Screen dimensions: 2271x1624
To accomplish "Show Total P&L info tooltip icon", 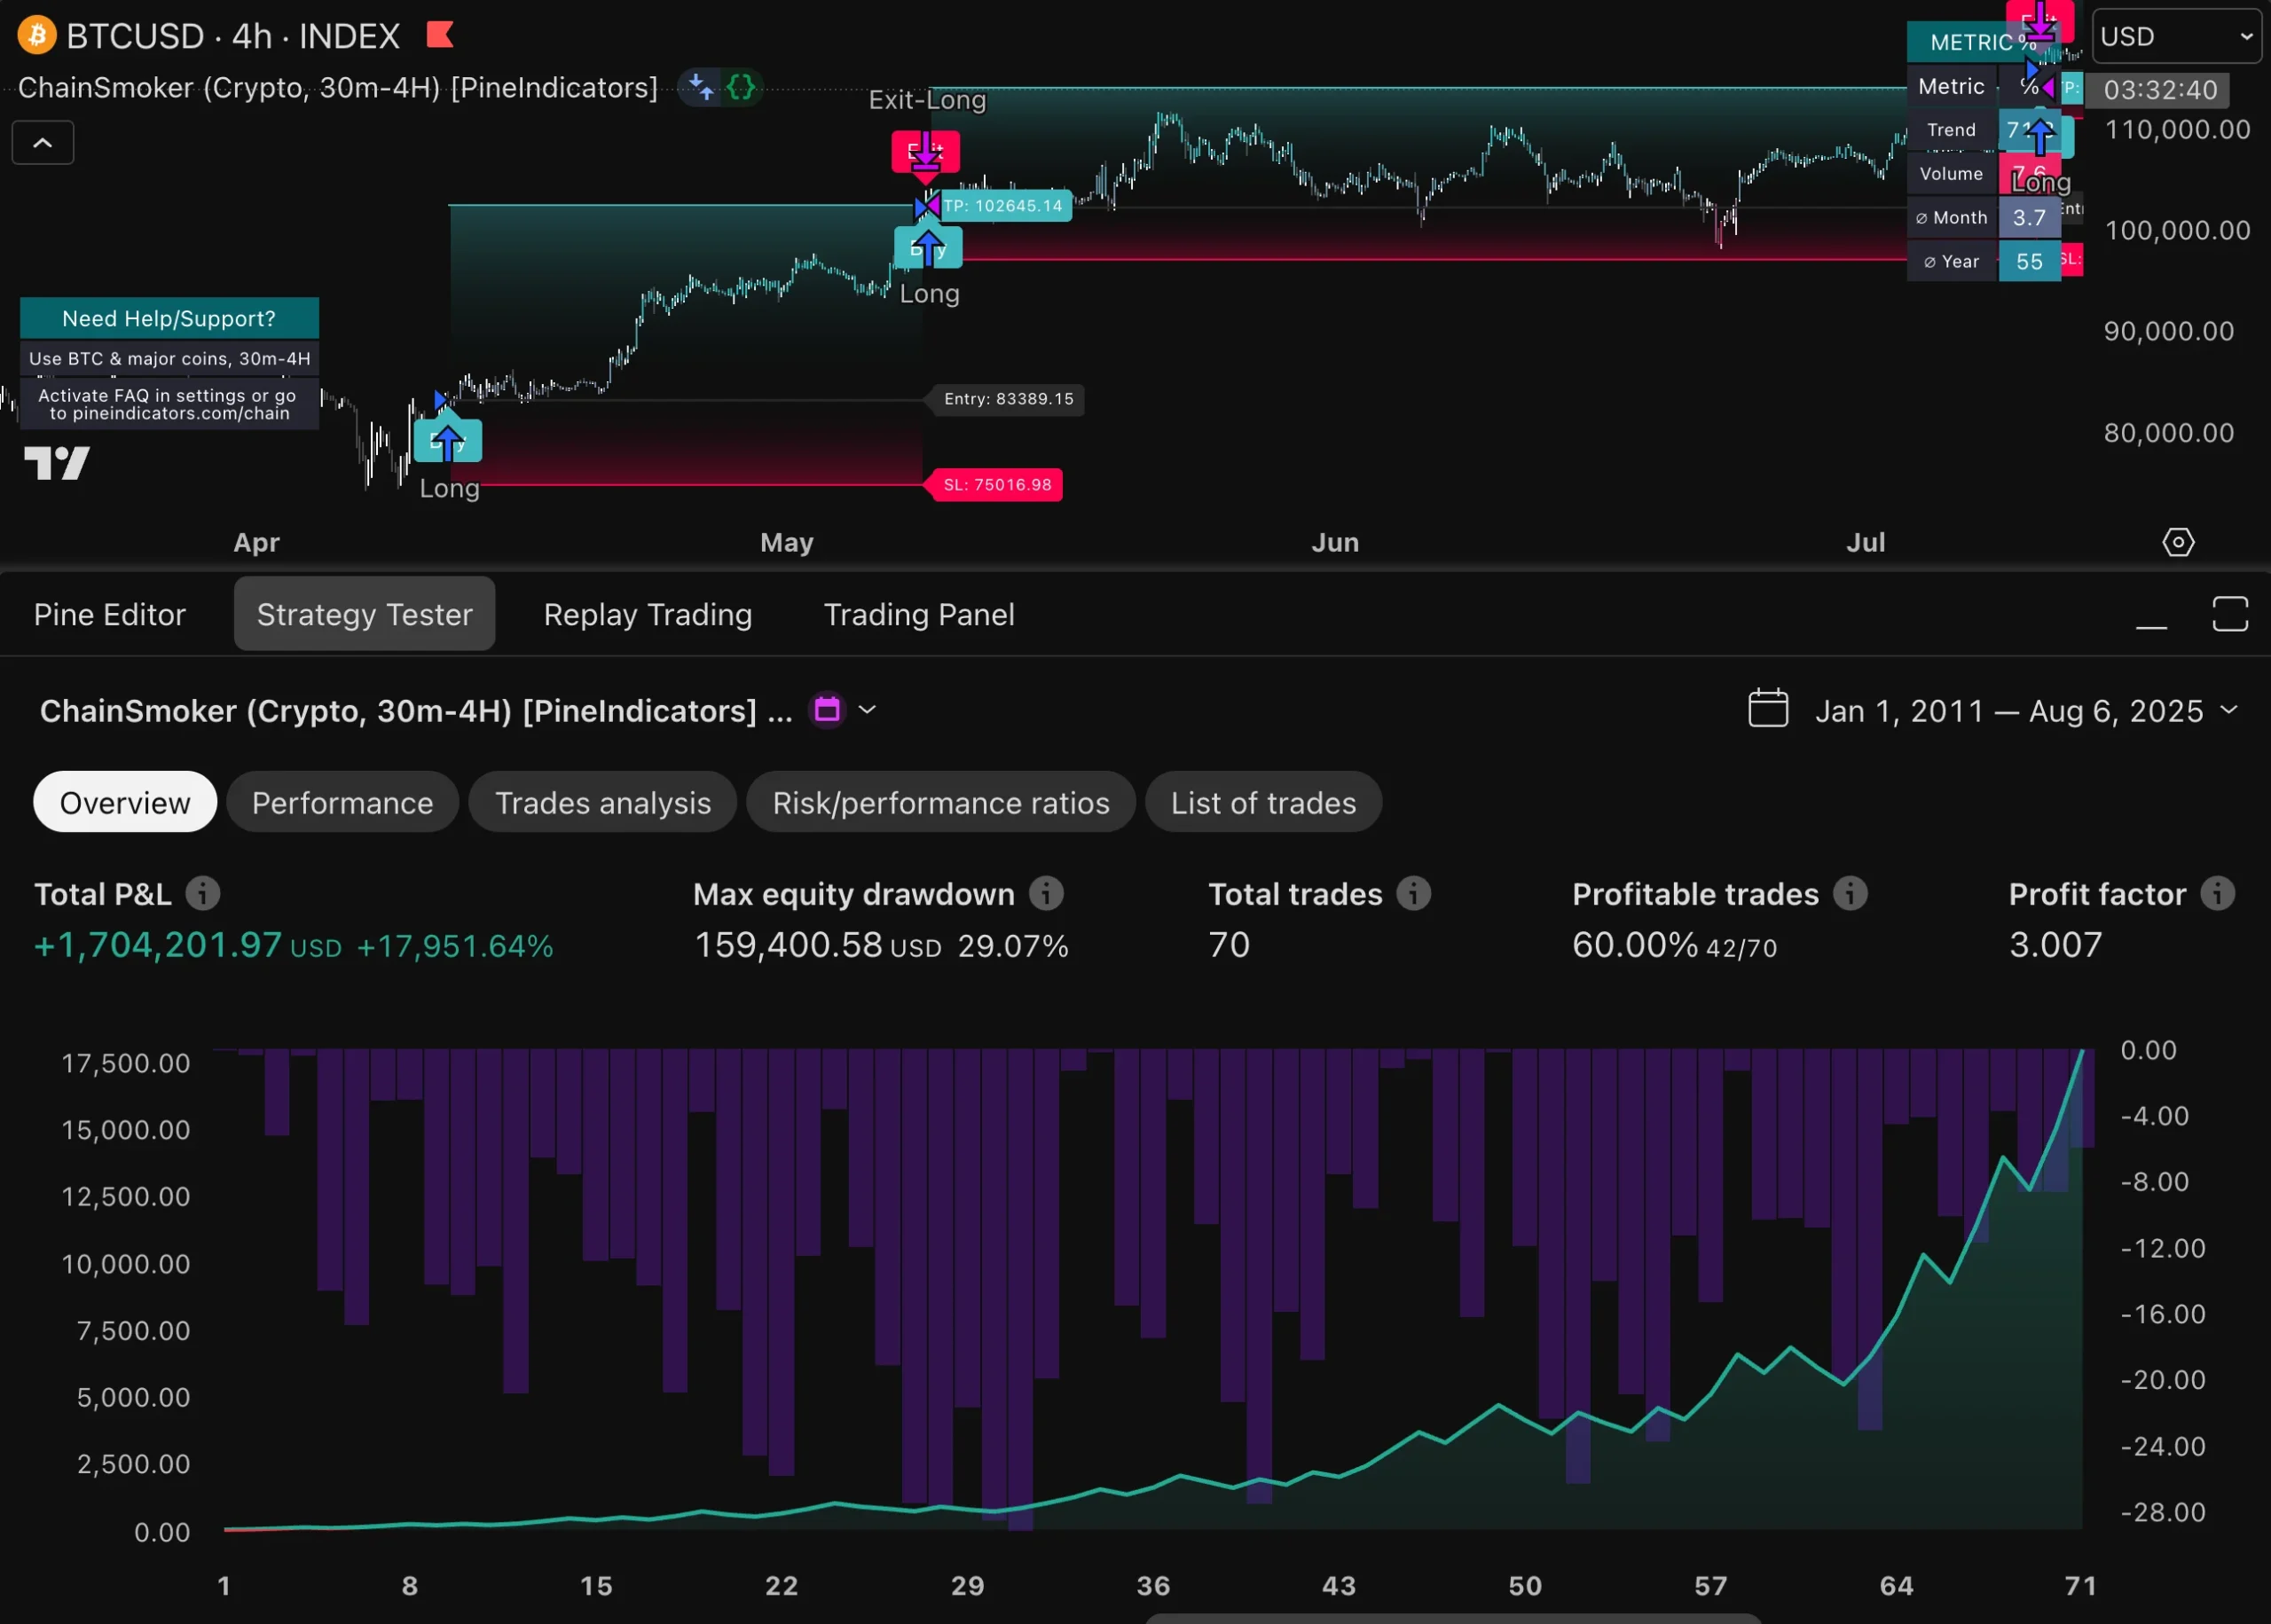I will click(203, 893).
